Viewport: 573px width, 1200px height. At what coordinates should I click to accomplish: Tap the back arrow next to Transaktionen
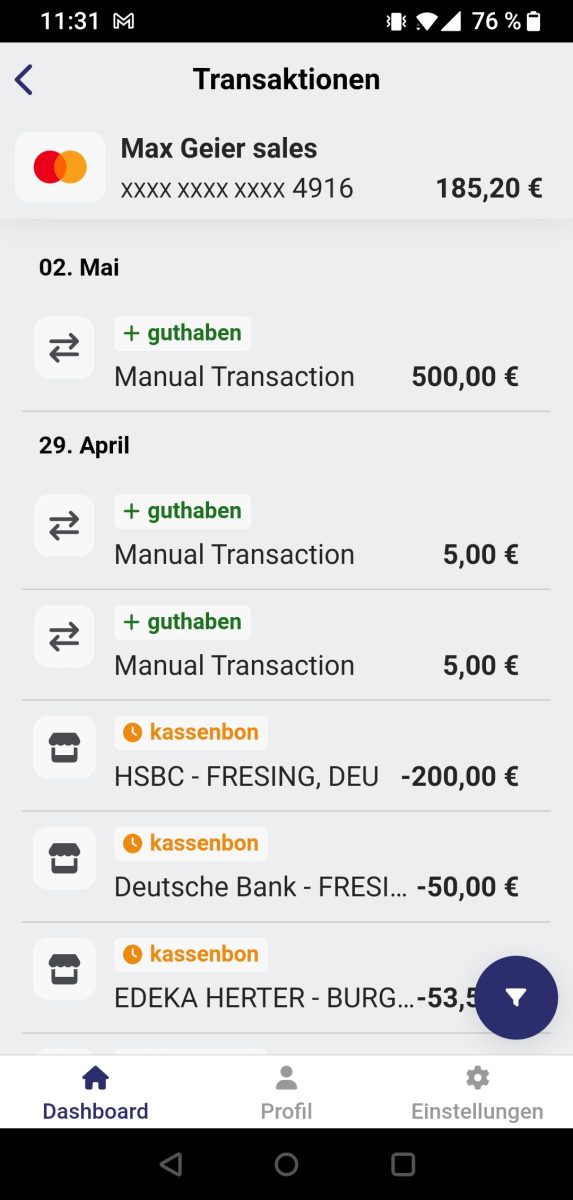24,79
